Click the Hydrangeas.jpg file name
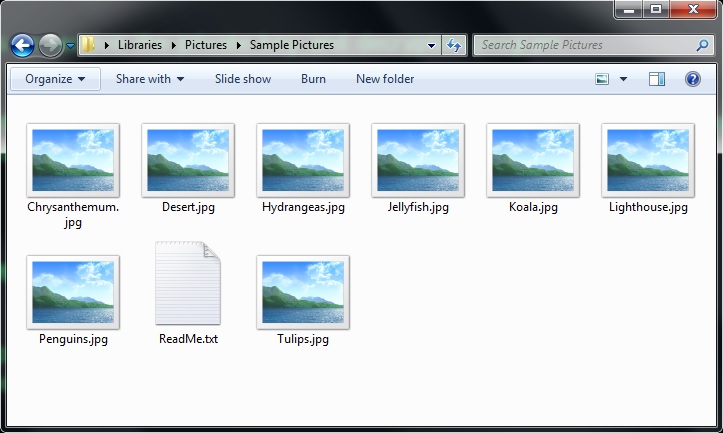 tap(303, 207)
